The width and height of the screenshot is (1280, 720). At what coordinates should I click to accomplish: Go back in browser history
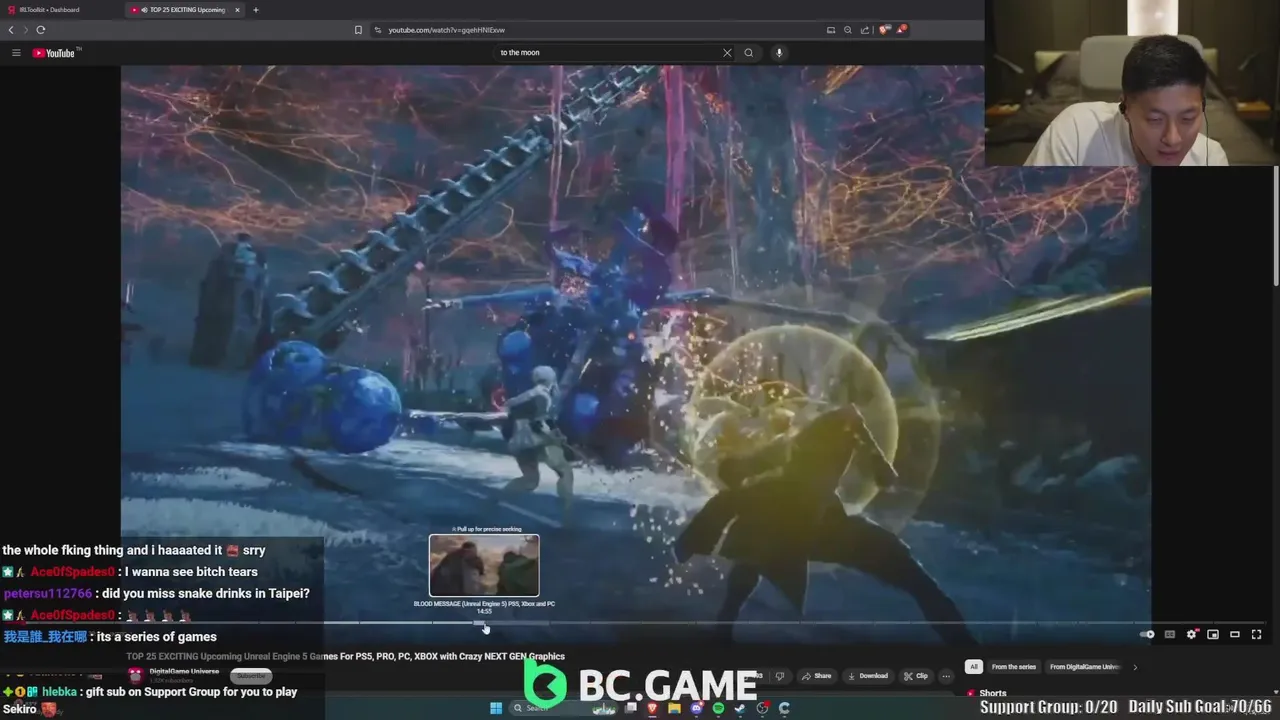point(11,30)
